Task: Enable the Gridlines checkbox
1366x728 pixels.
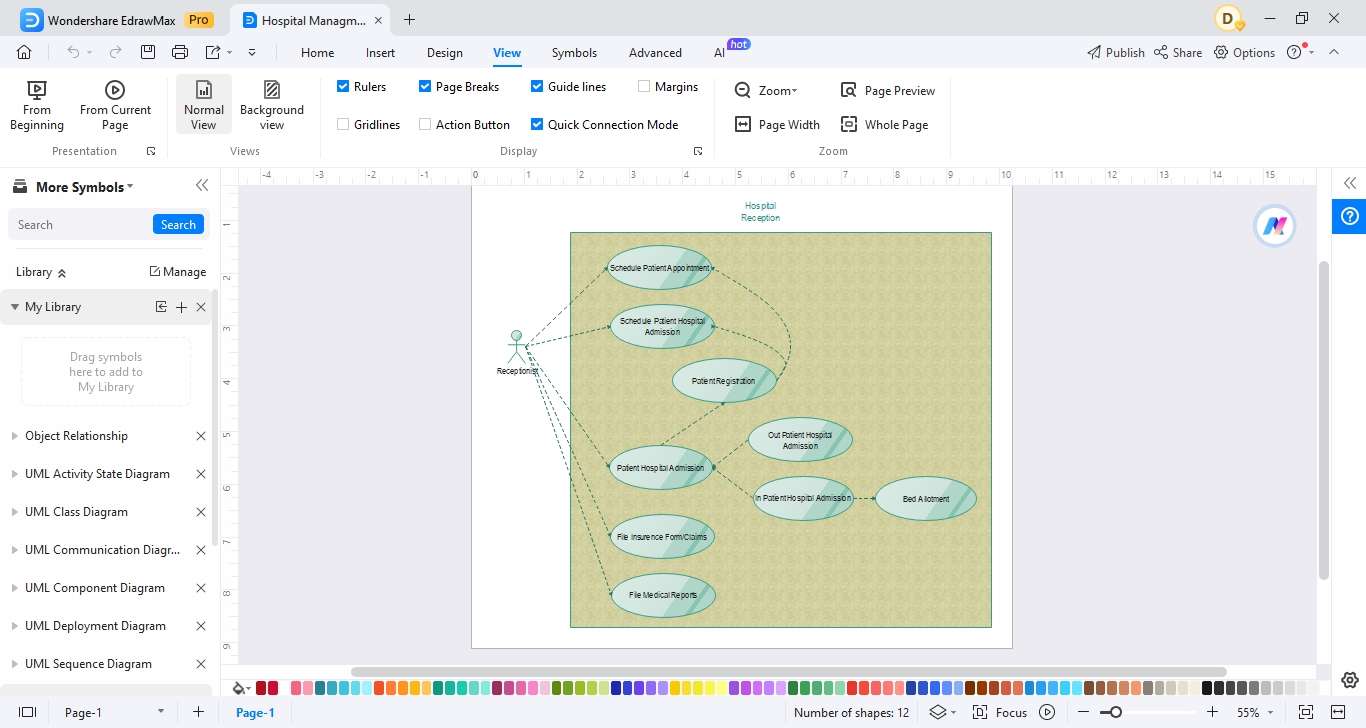Action: point(343,125)
